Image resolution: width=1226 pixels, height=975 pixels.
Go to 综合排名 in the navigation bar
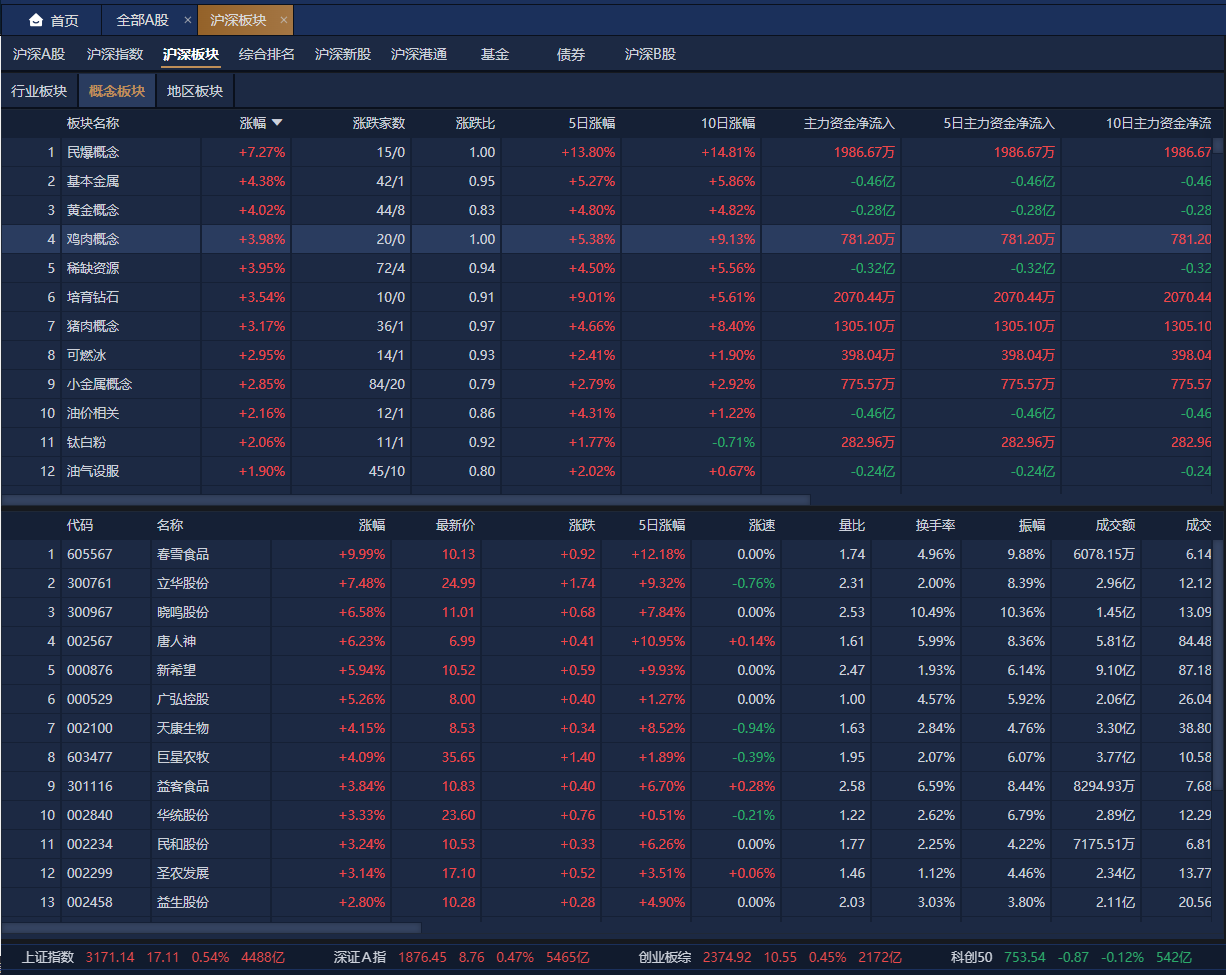click(266, 54)
